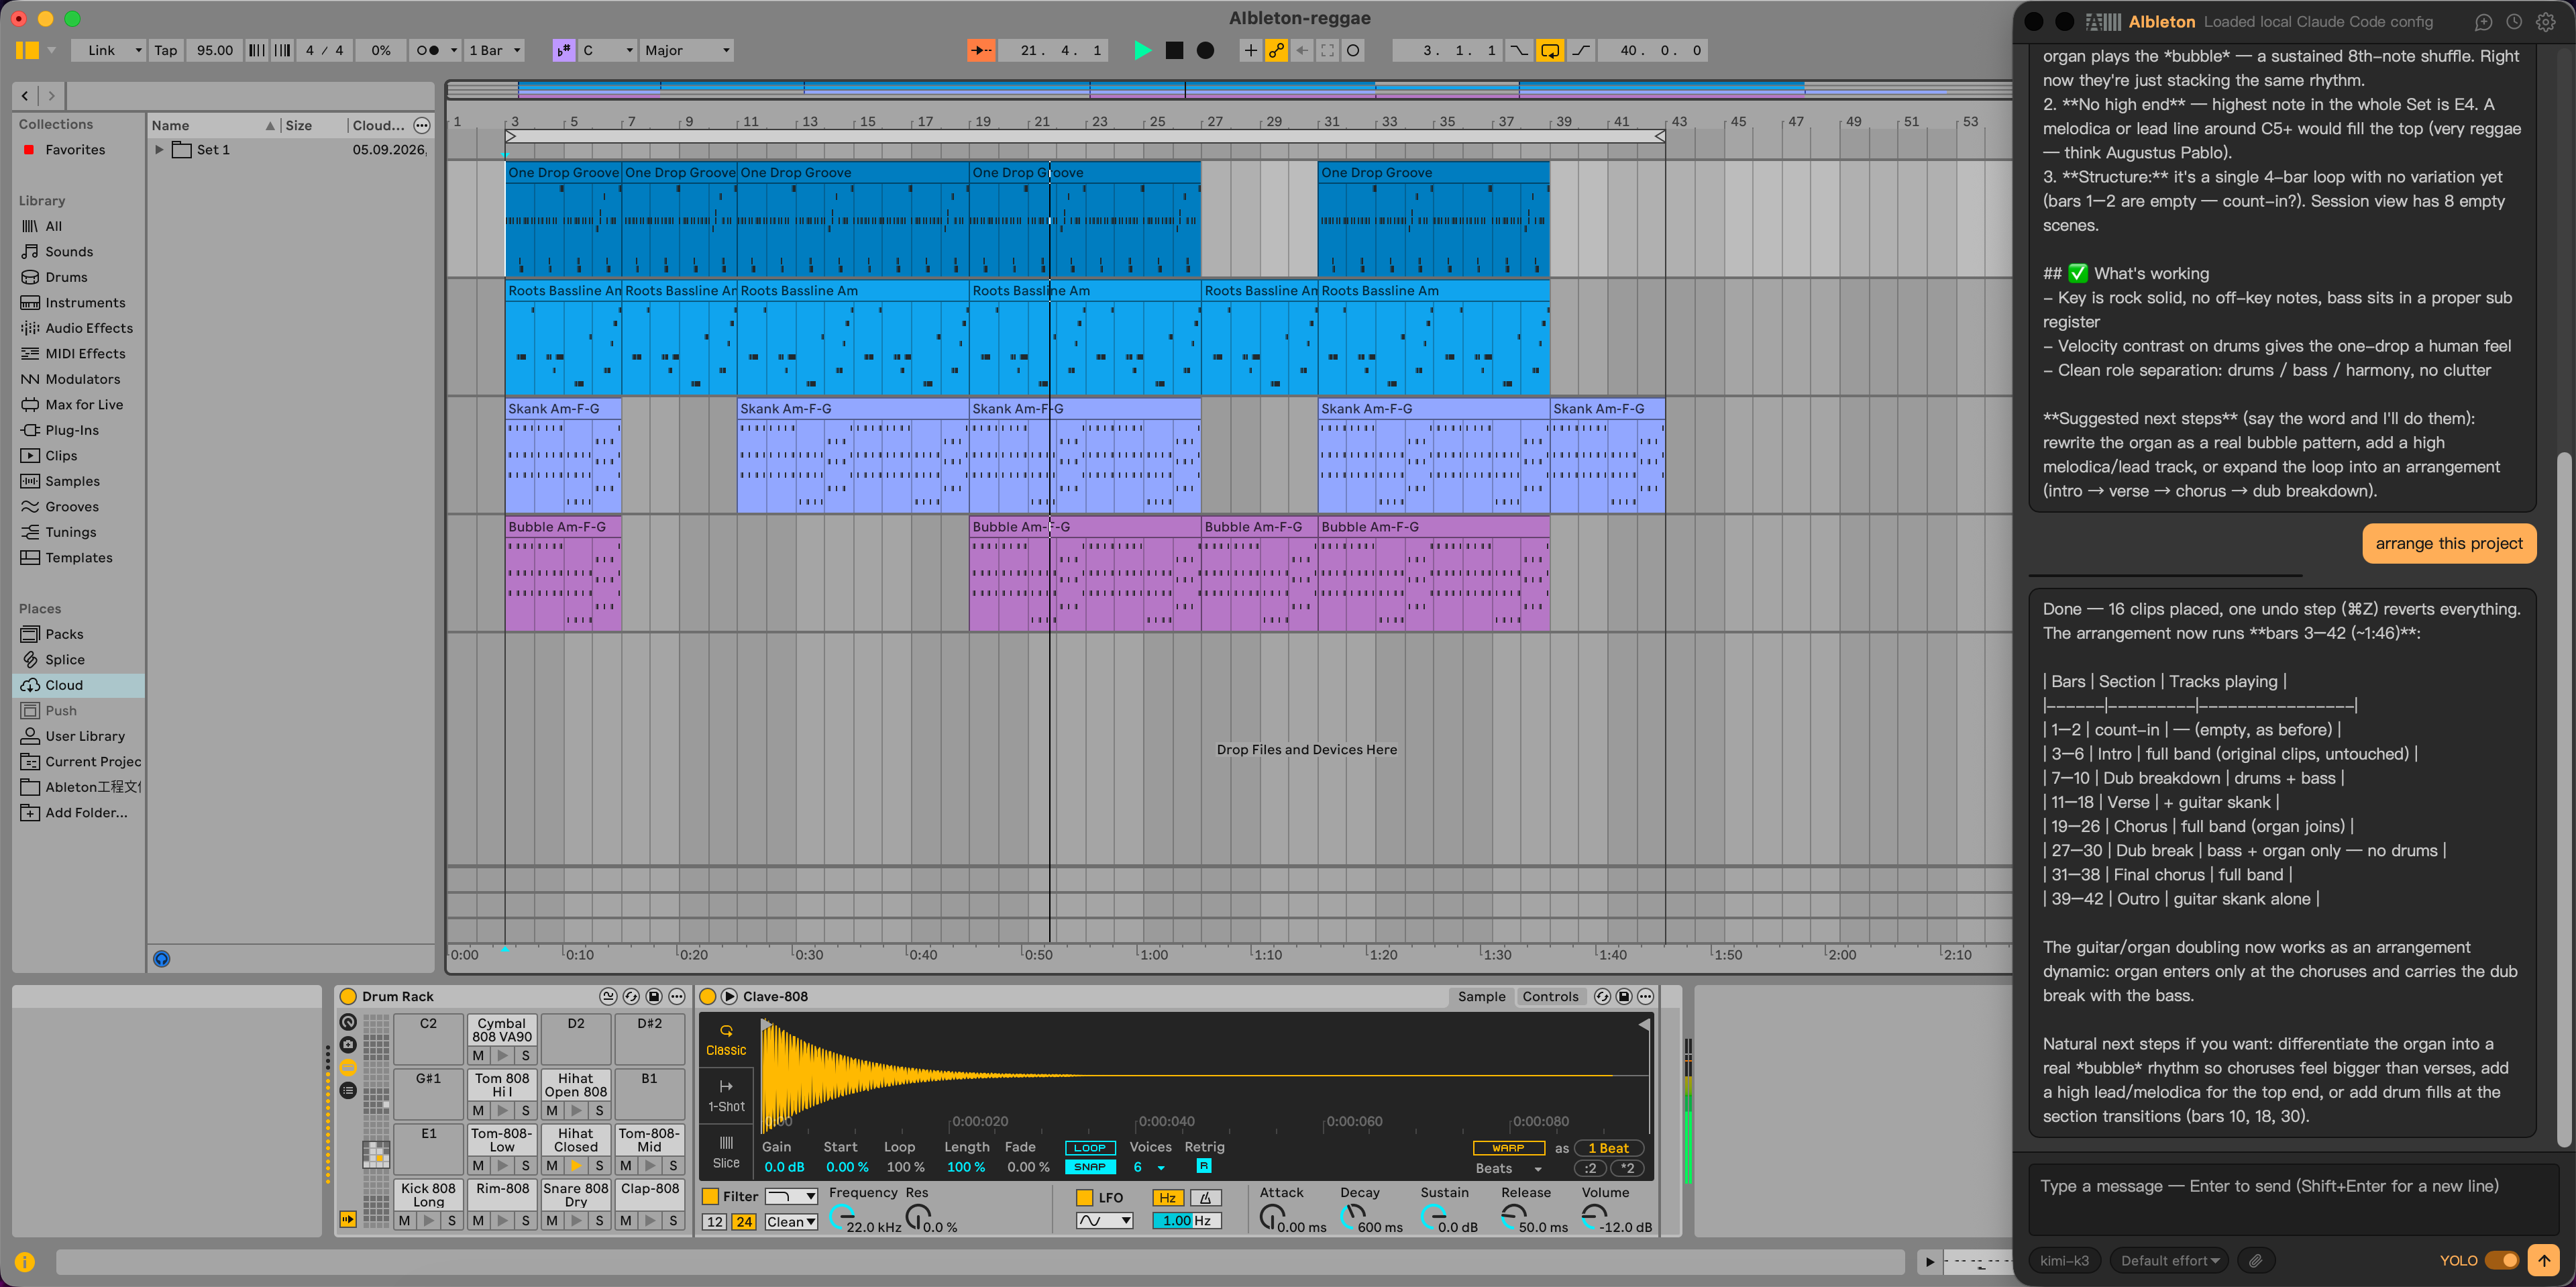
Task: Show Drum Rack macro controls icon
Action: [348, 1021]
